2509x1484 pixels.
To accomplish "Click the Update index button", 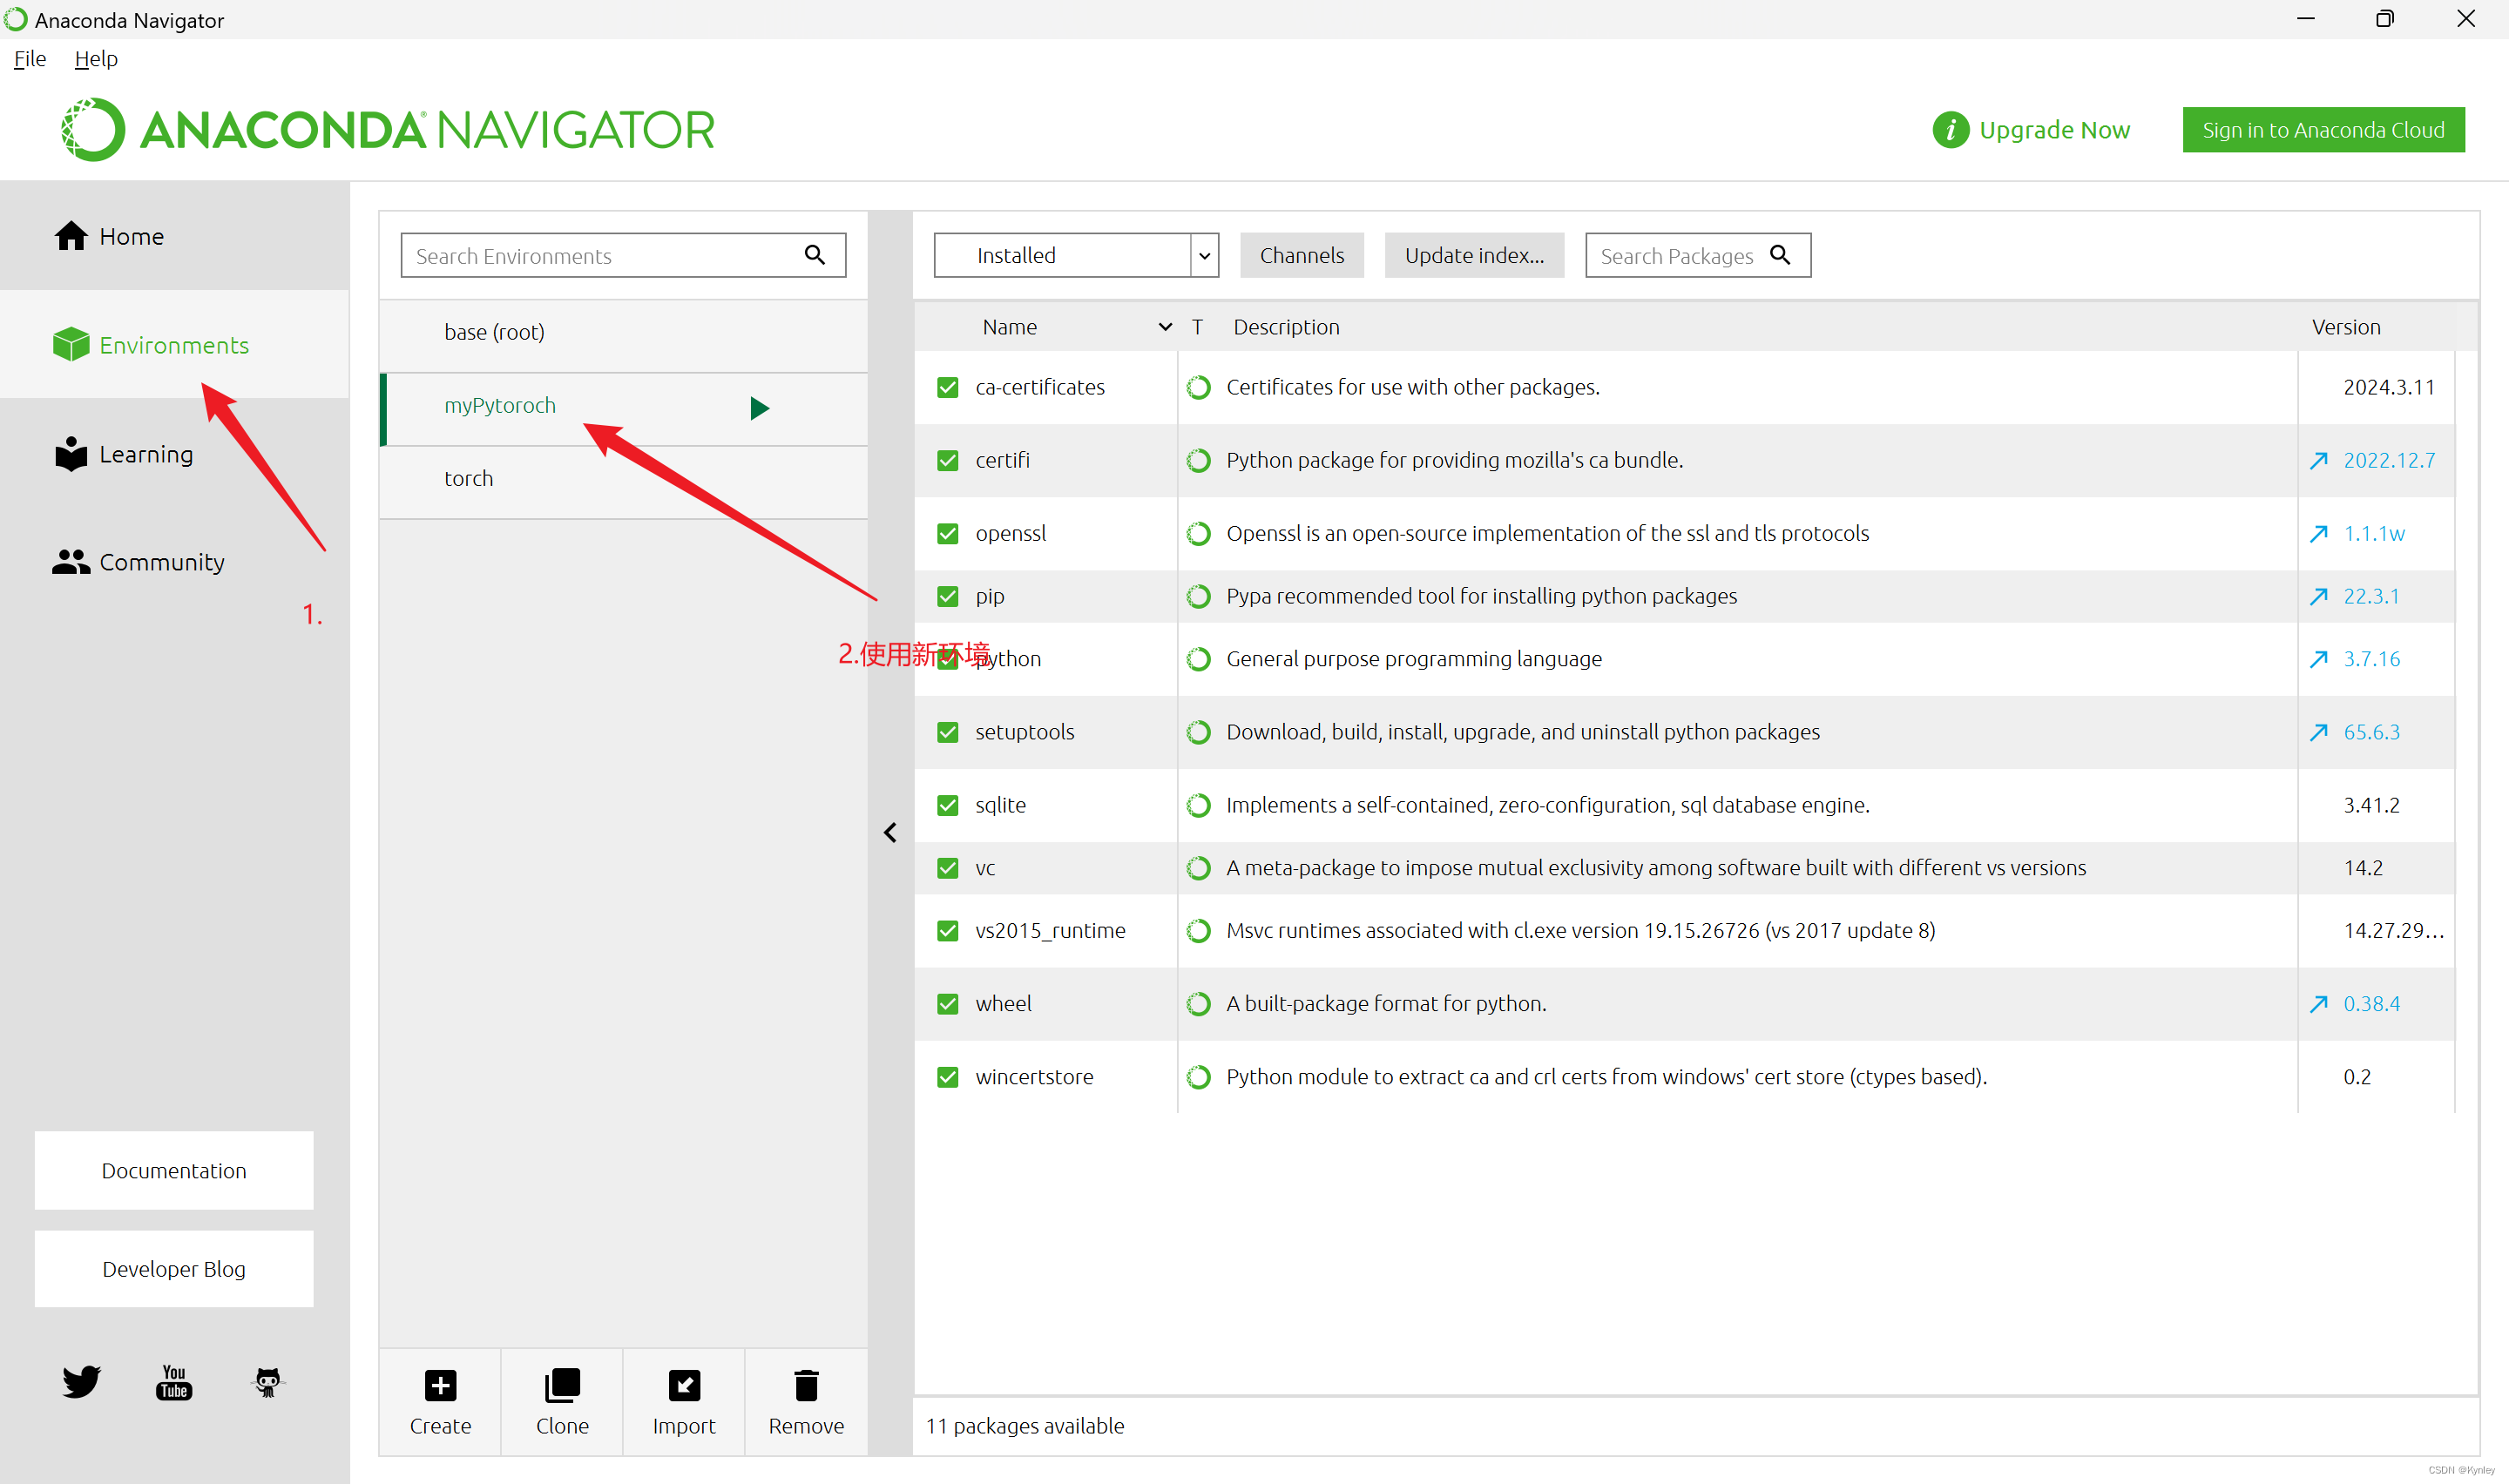I will click(1473, 255).
